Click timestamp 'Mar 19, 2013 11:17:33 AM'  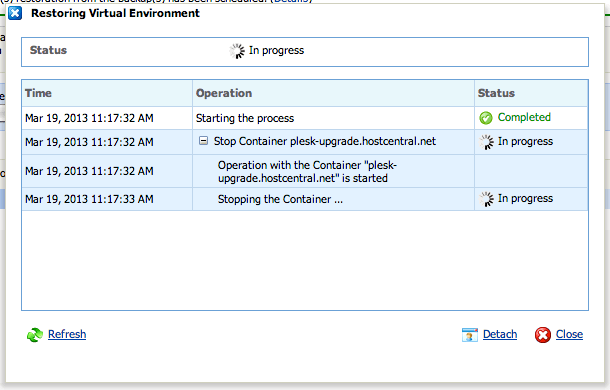(x=89, y=199)
